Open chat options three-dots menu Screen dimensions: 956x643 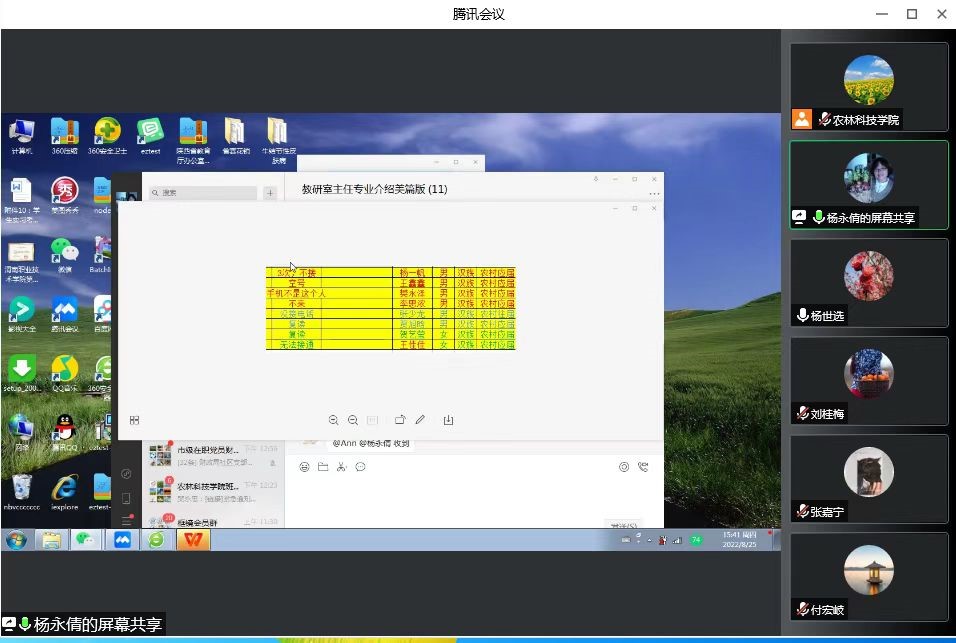[x=654, y=193]
